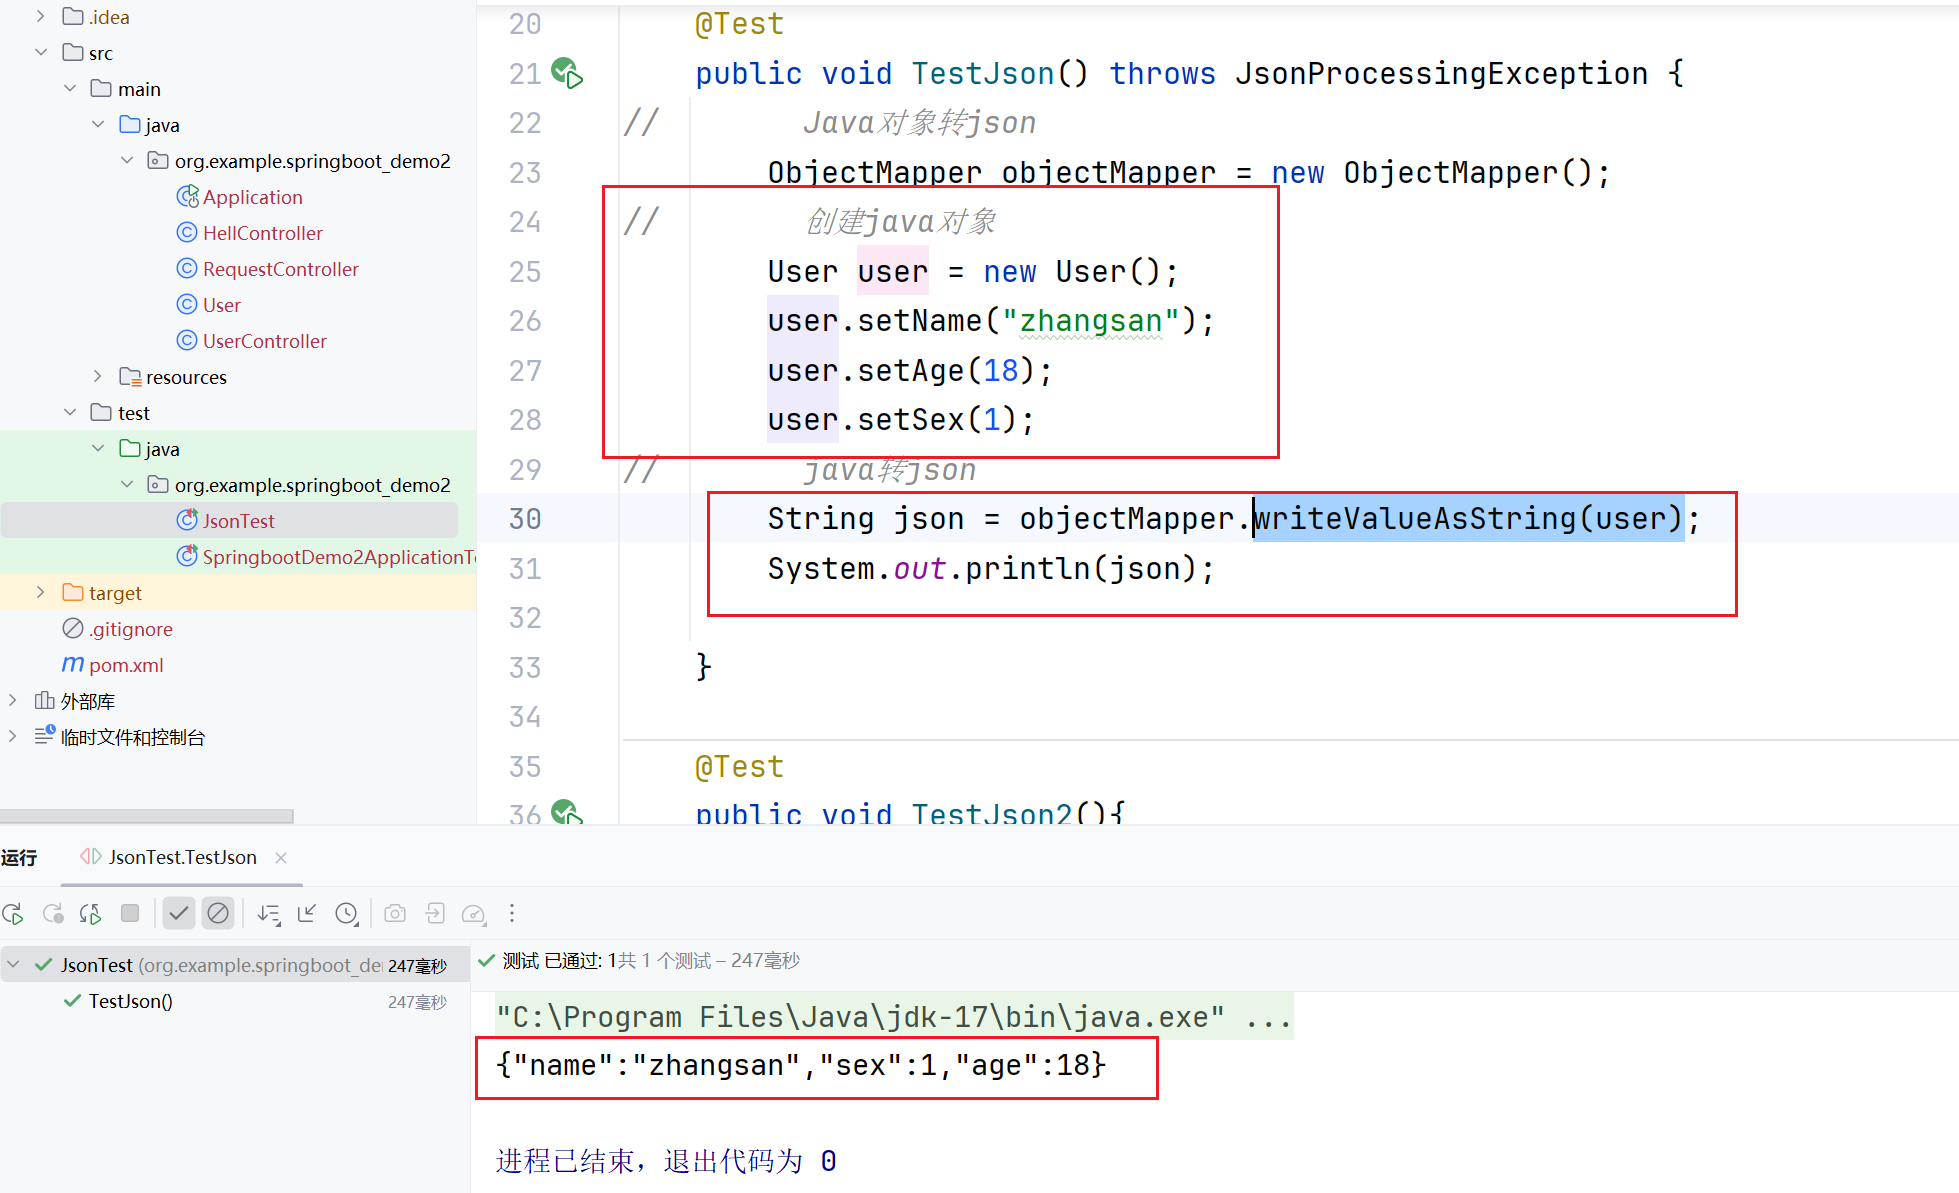
Task: Click the collapse all tests icon
Action: click(307, 913)
